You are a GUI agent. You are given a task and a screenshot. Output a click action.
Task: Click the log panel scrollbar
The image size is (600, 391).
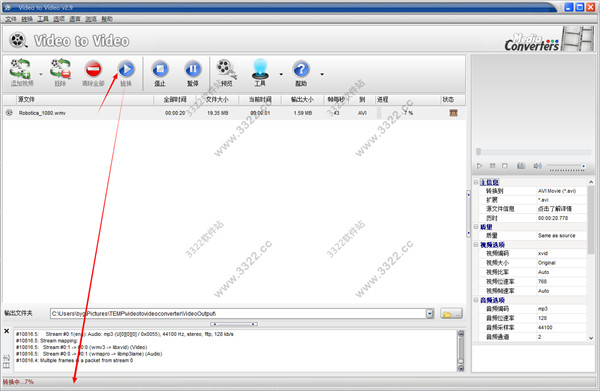[461, 351]
